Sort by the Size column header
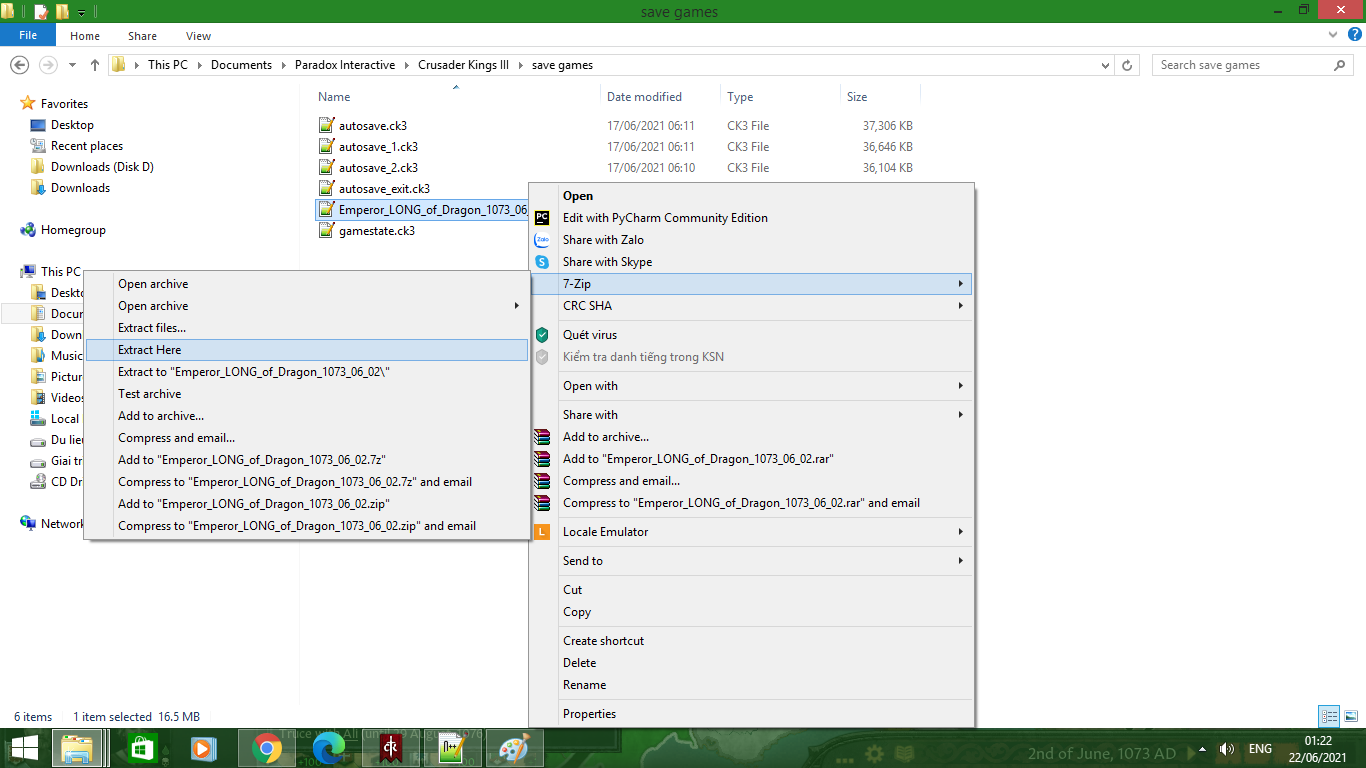Viewport: 1366px width, 768px height. tap(857, 97)
